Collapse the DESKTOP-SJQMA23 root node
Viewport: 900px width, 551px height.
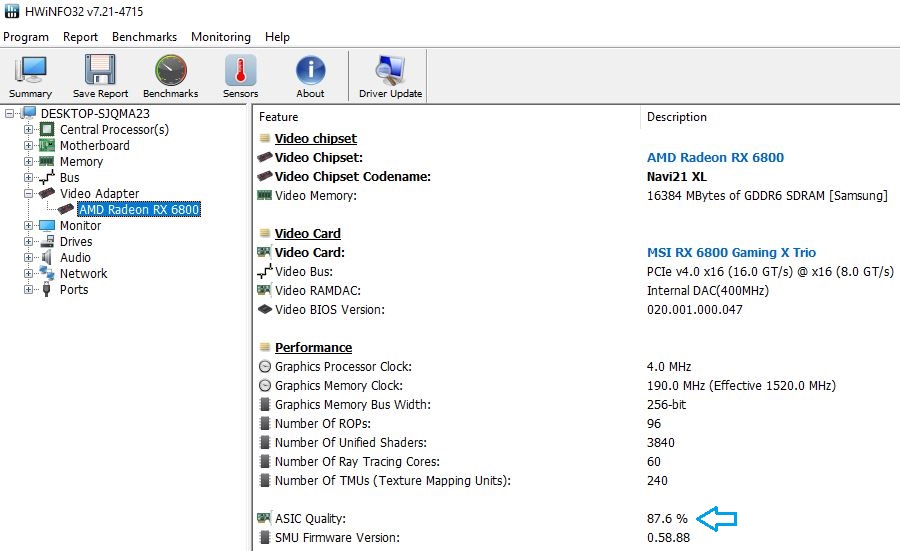pyautogui.click(x=9, y=114)
